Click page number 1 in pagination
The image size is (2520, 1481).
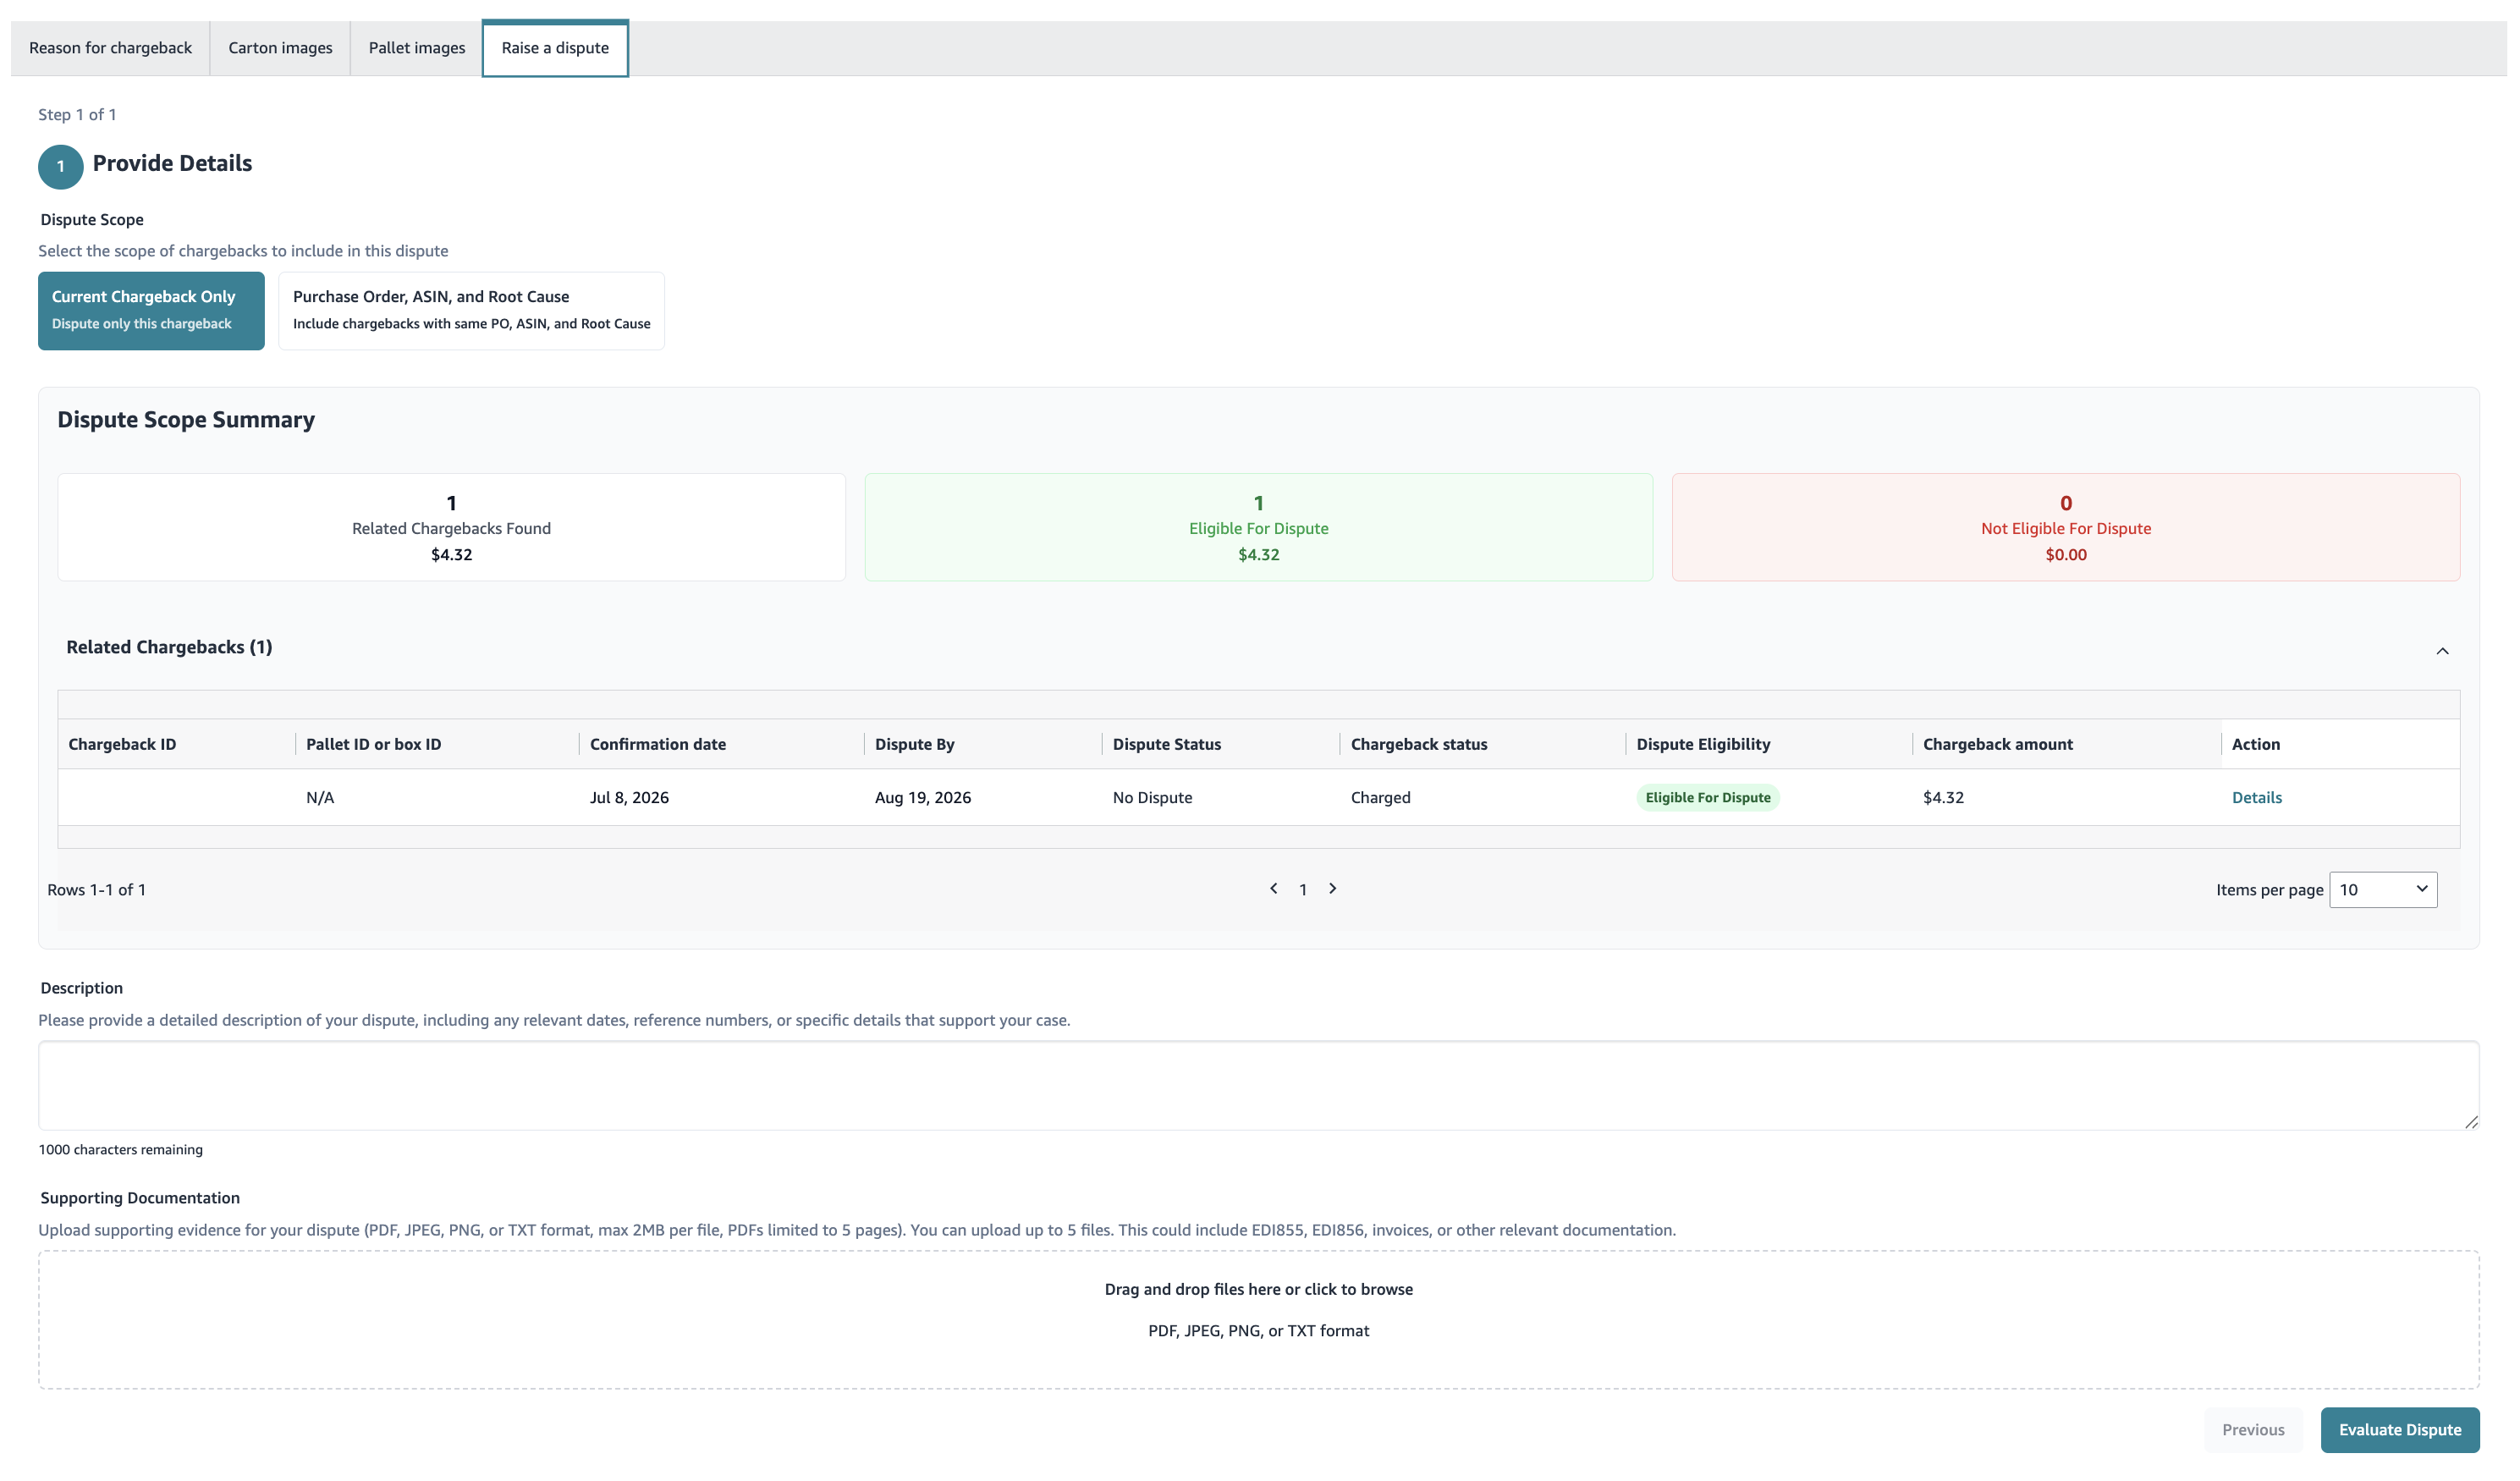click(x=1303, y=889)
